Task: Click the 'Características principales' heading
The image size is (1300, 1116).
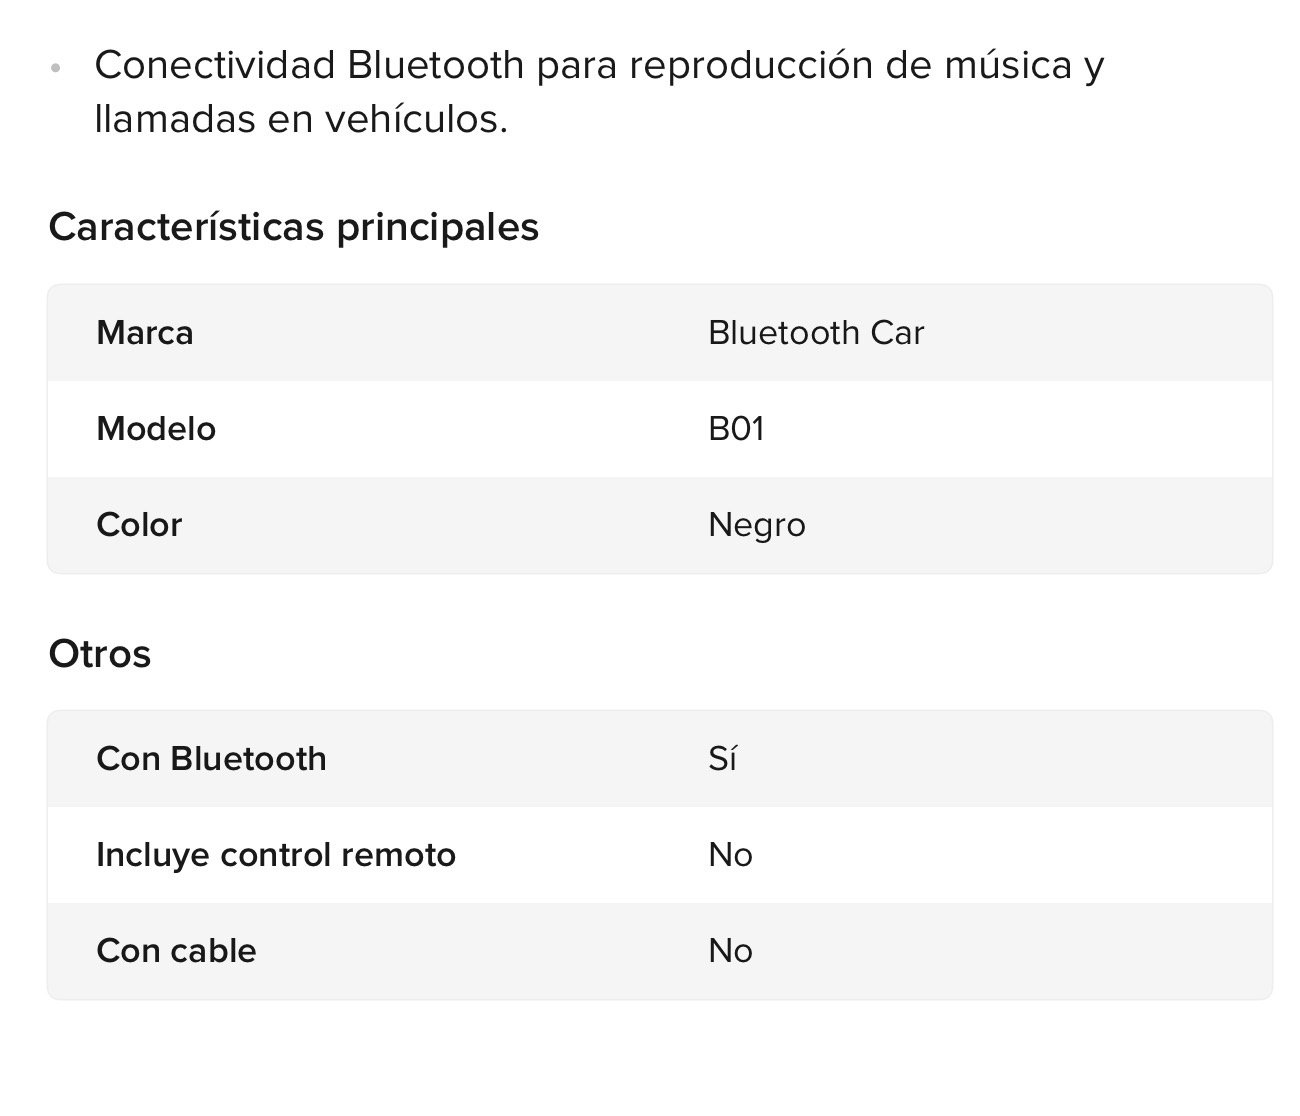Action: (x=293, y=227)
